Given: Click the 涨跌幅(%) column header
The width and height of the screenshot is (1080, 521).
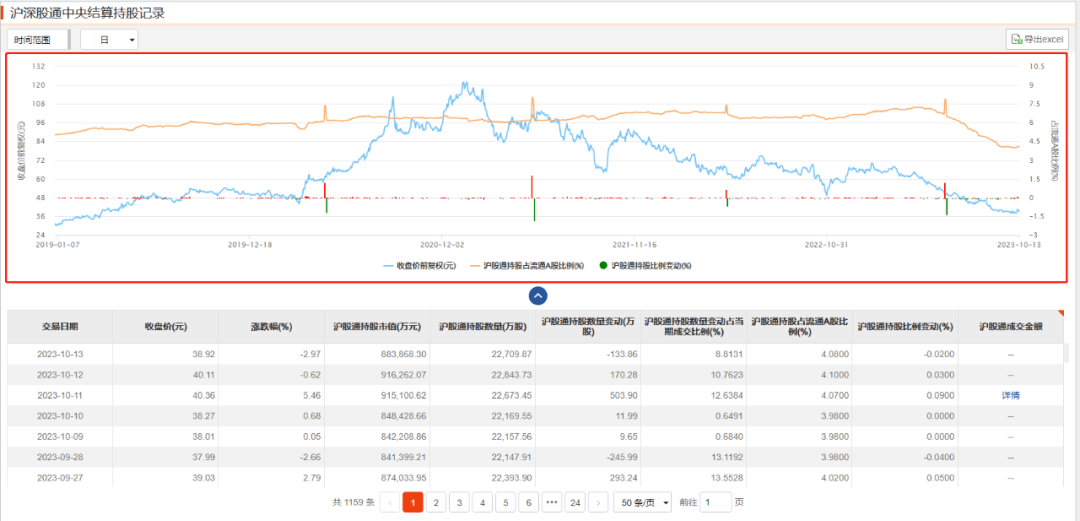Looking at the screenshot, I should (x=270, y=326).
